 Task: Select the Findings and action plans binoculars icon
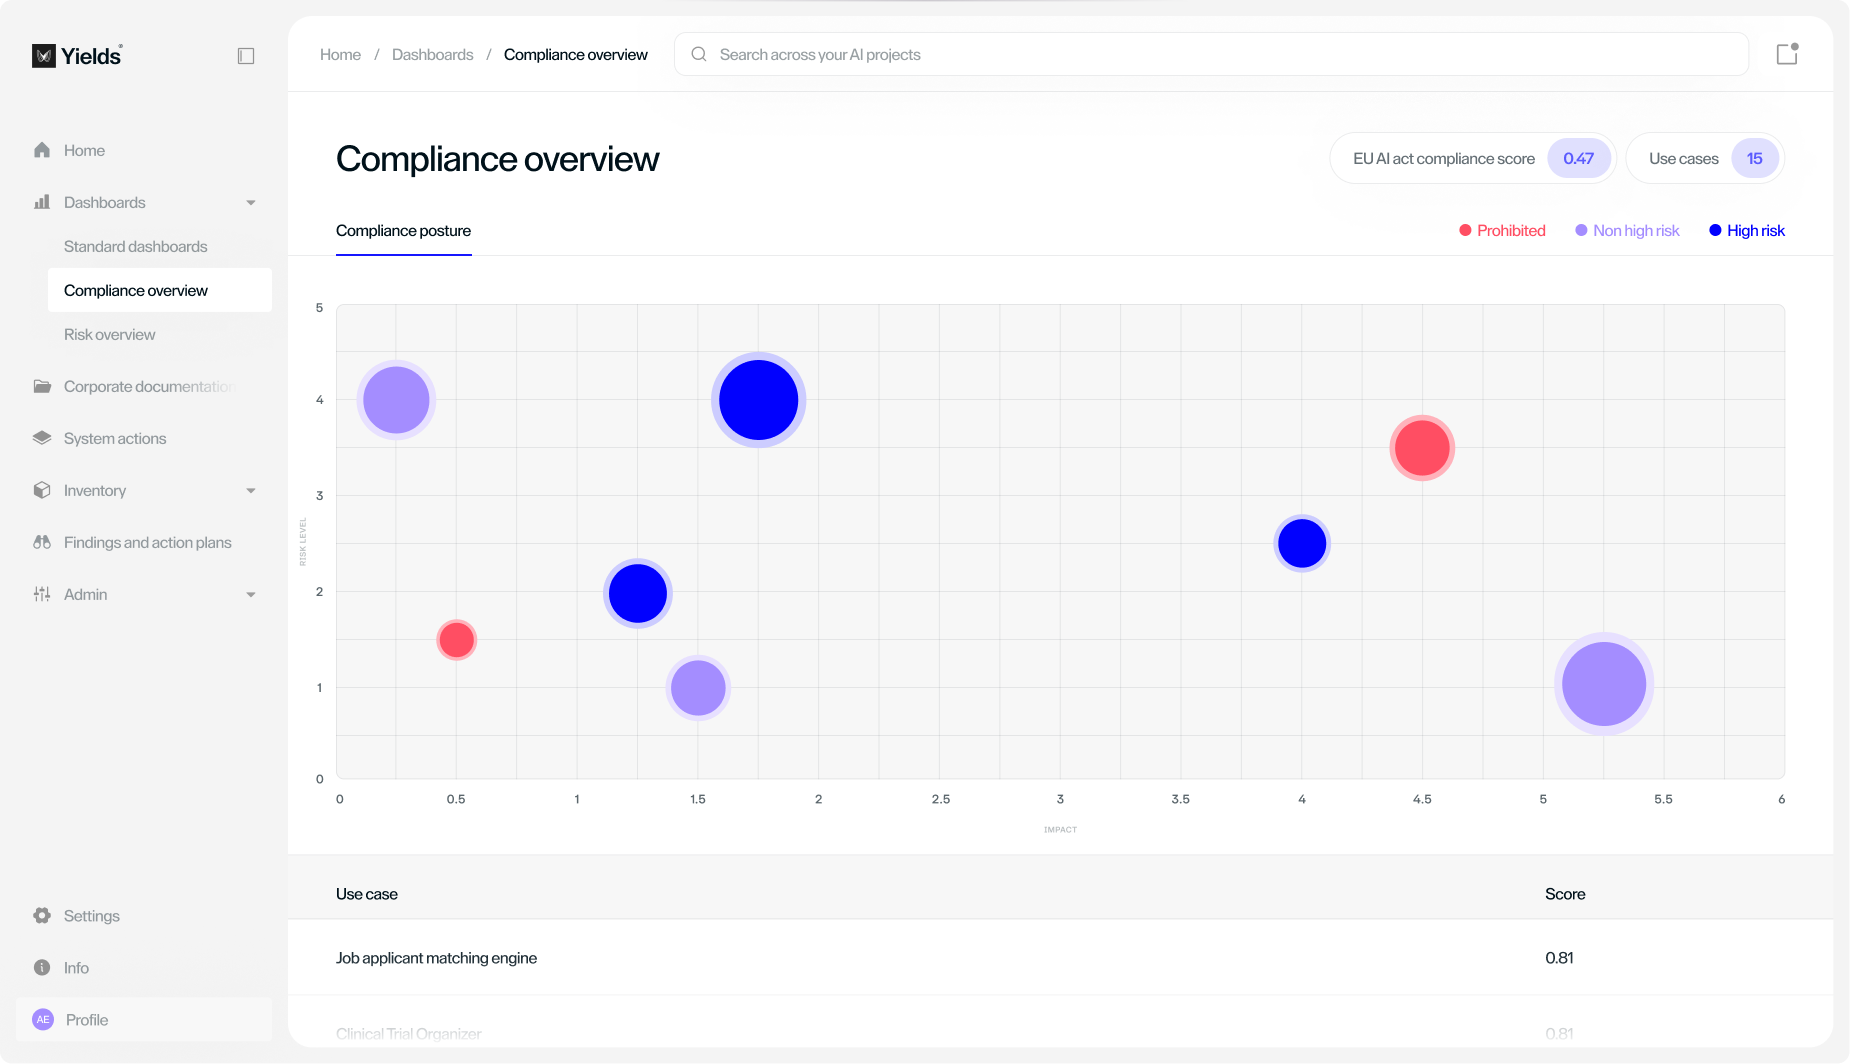[x=42, y=541]
